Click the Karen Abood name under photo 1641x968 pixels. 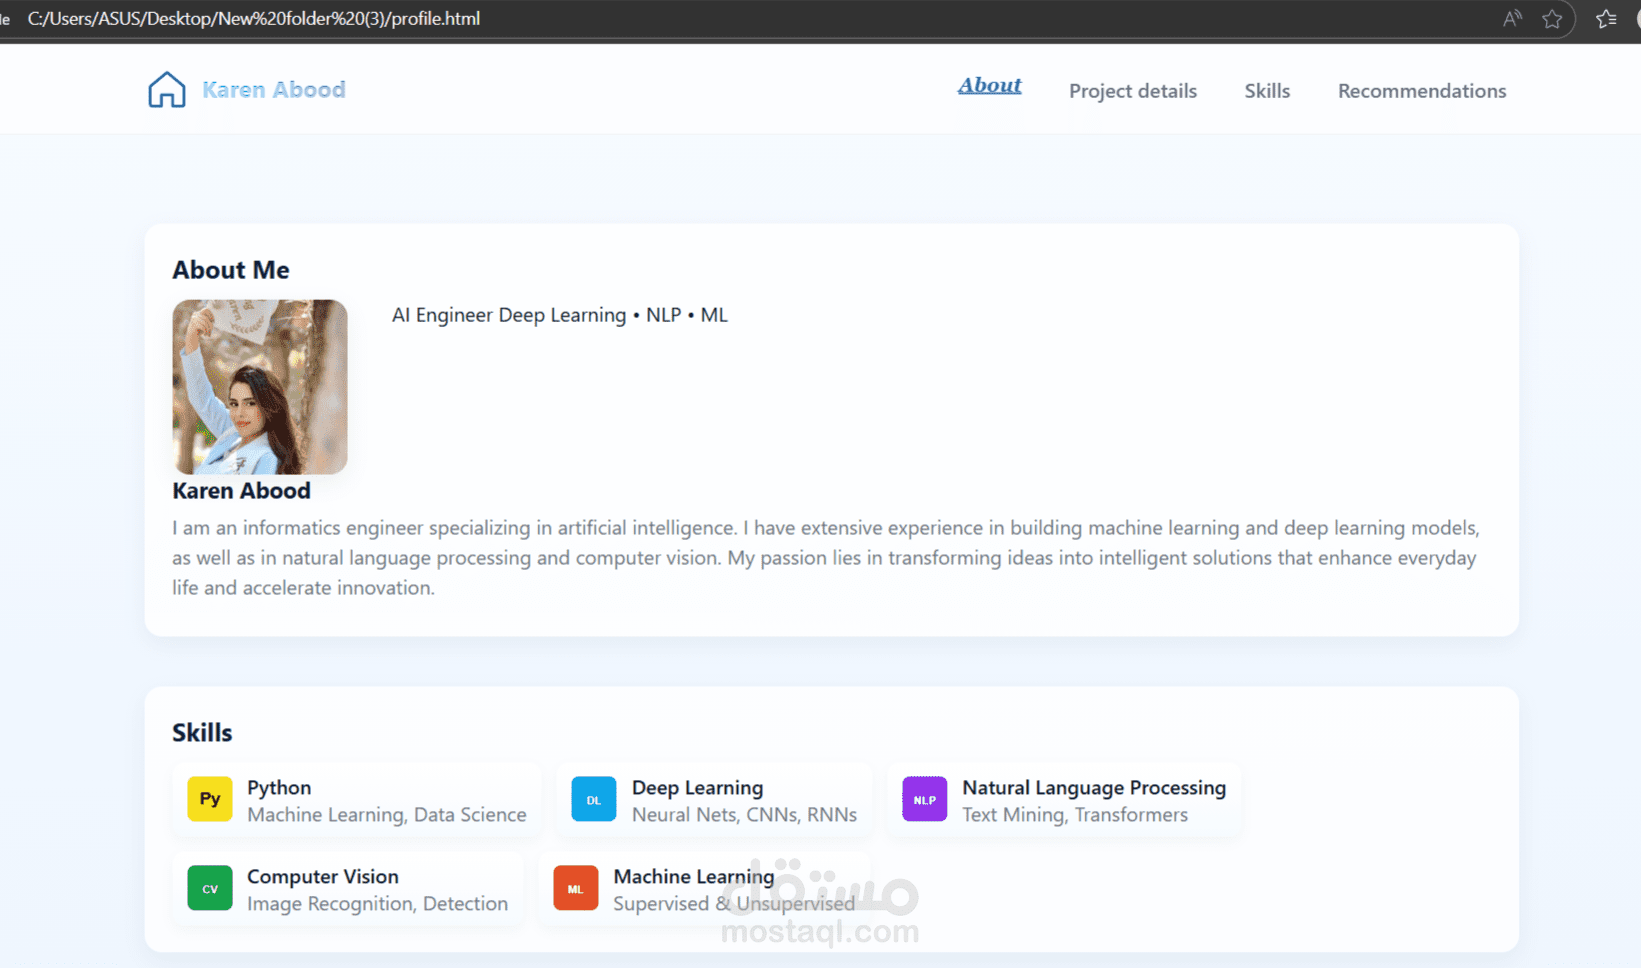[241, 491]
